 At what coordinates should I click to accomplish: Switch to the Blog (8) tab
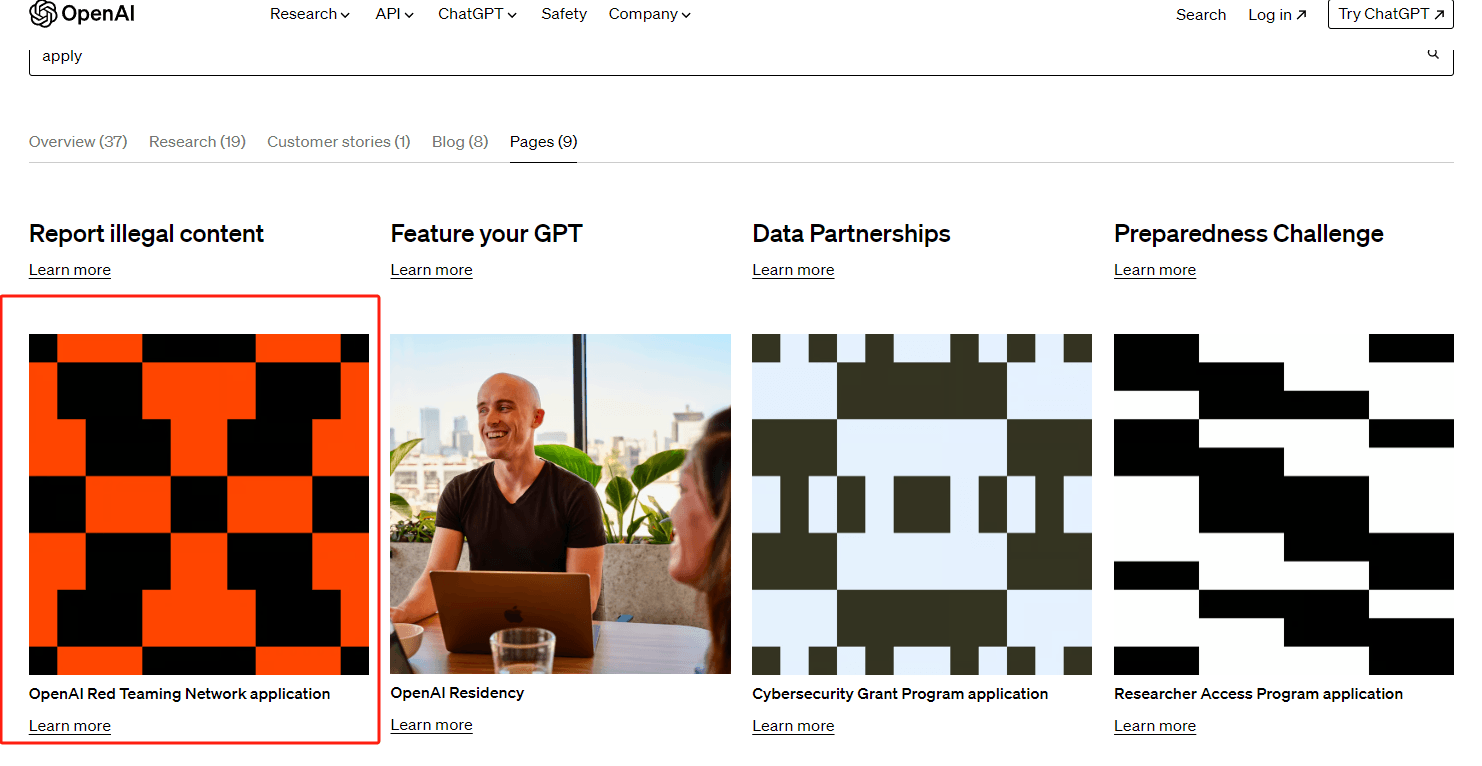point(460,142)
